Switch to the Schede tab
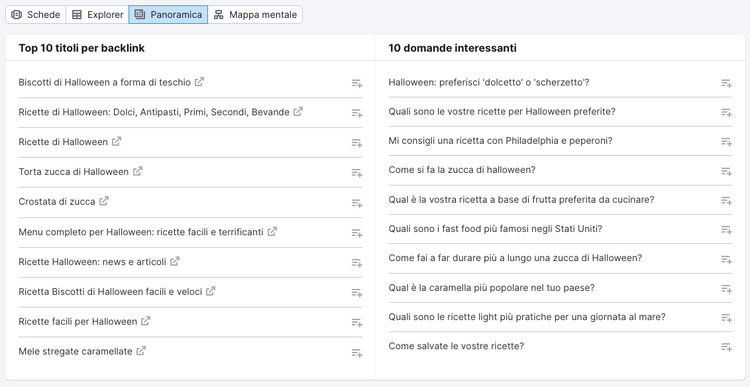This screenshot has height=387, width=750. tap(36, 14)
